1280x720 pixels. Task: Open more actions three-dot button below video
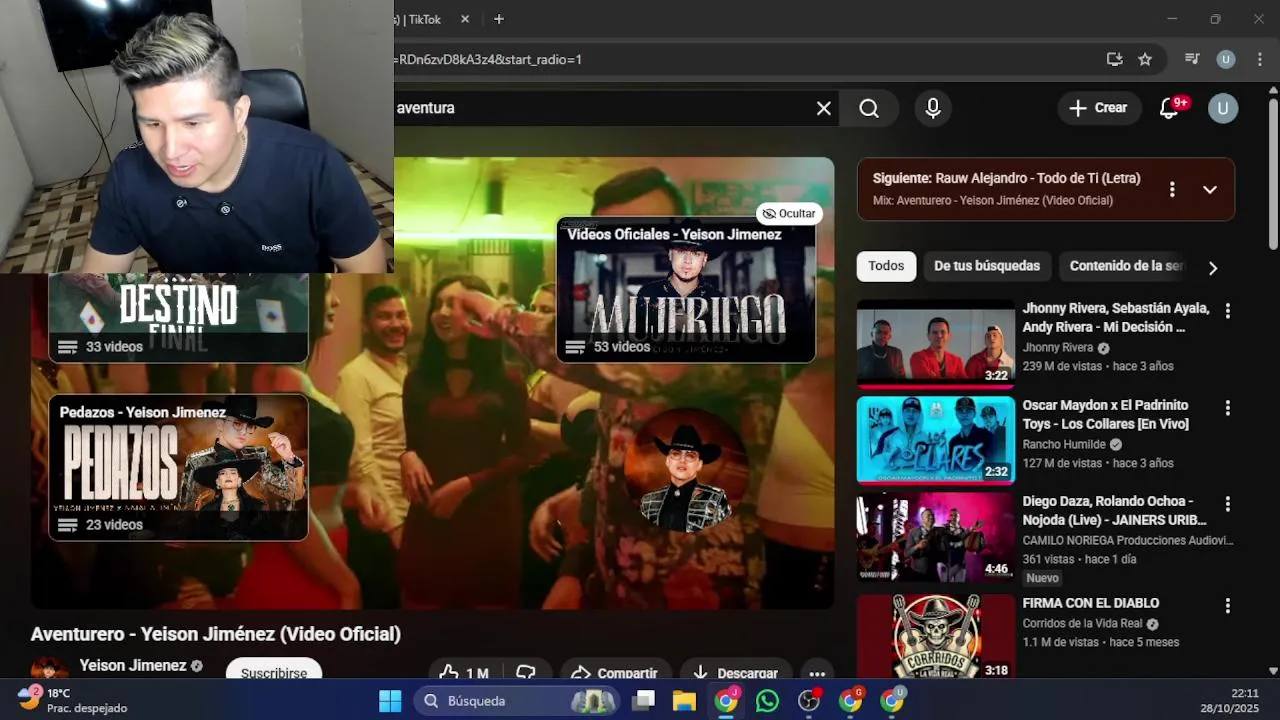(817, 672)
